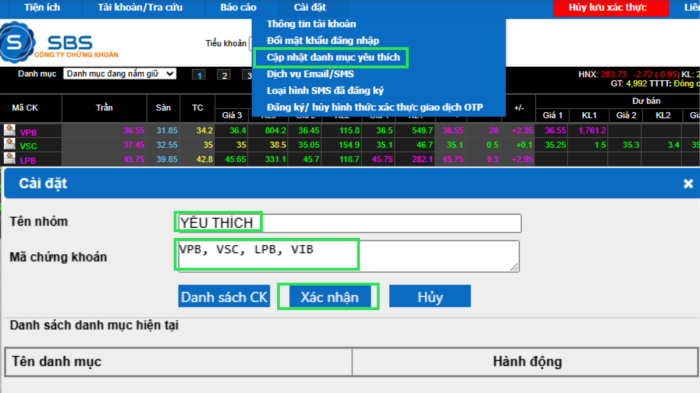Click the TC column header
Screen dimensions: 700x393
[197, 108]
